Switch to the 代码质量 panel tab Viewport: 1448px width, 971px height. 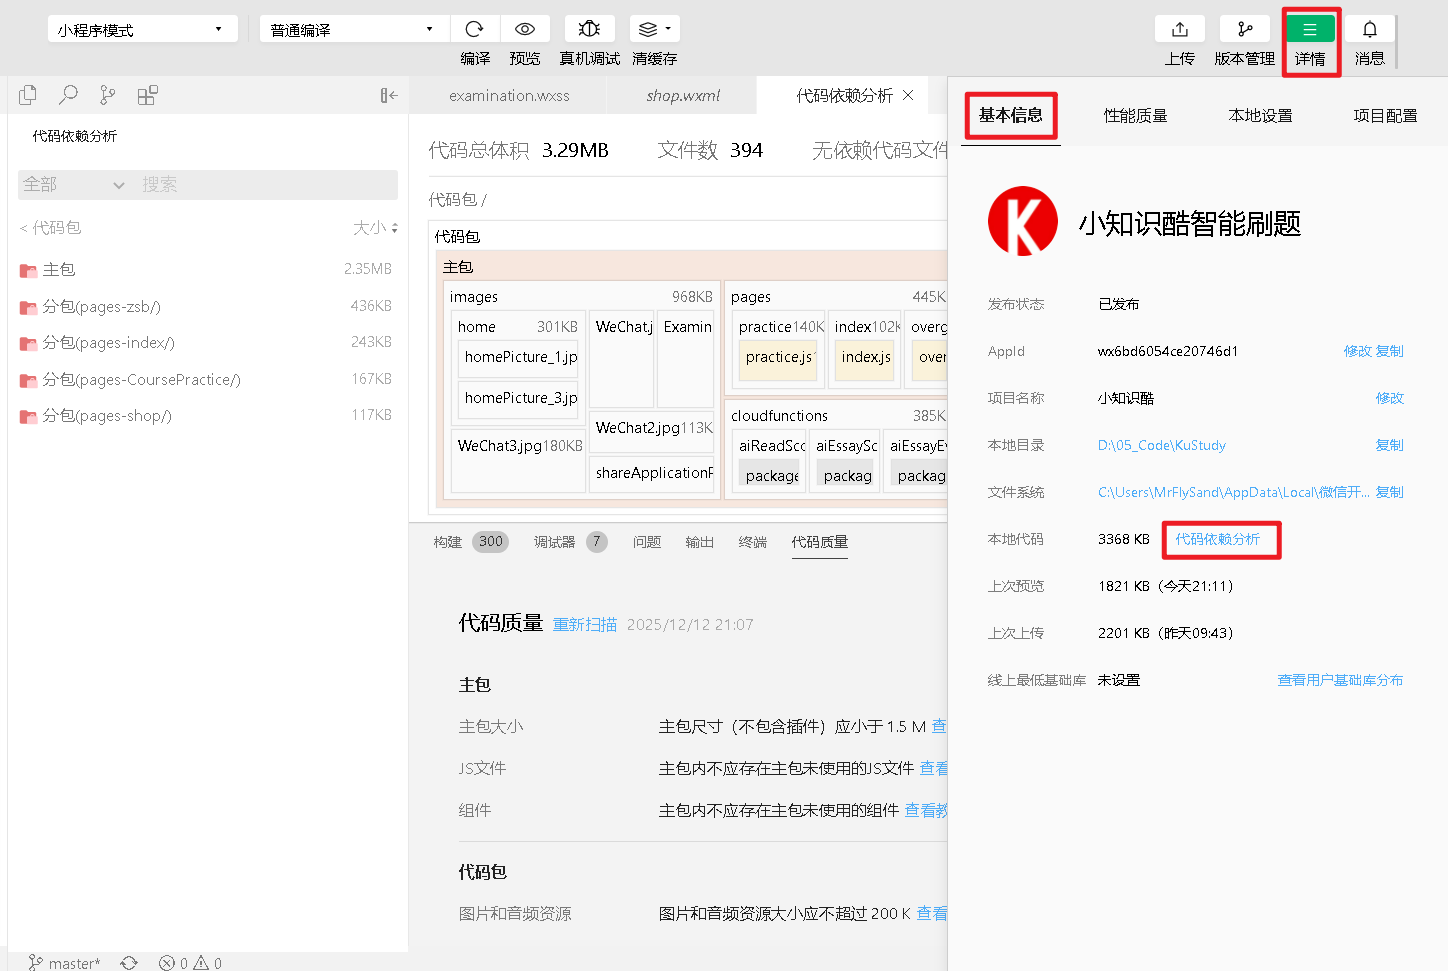click(820, 542)
